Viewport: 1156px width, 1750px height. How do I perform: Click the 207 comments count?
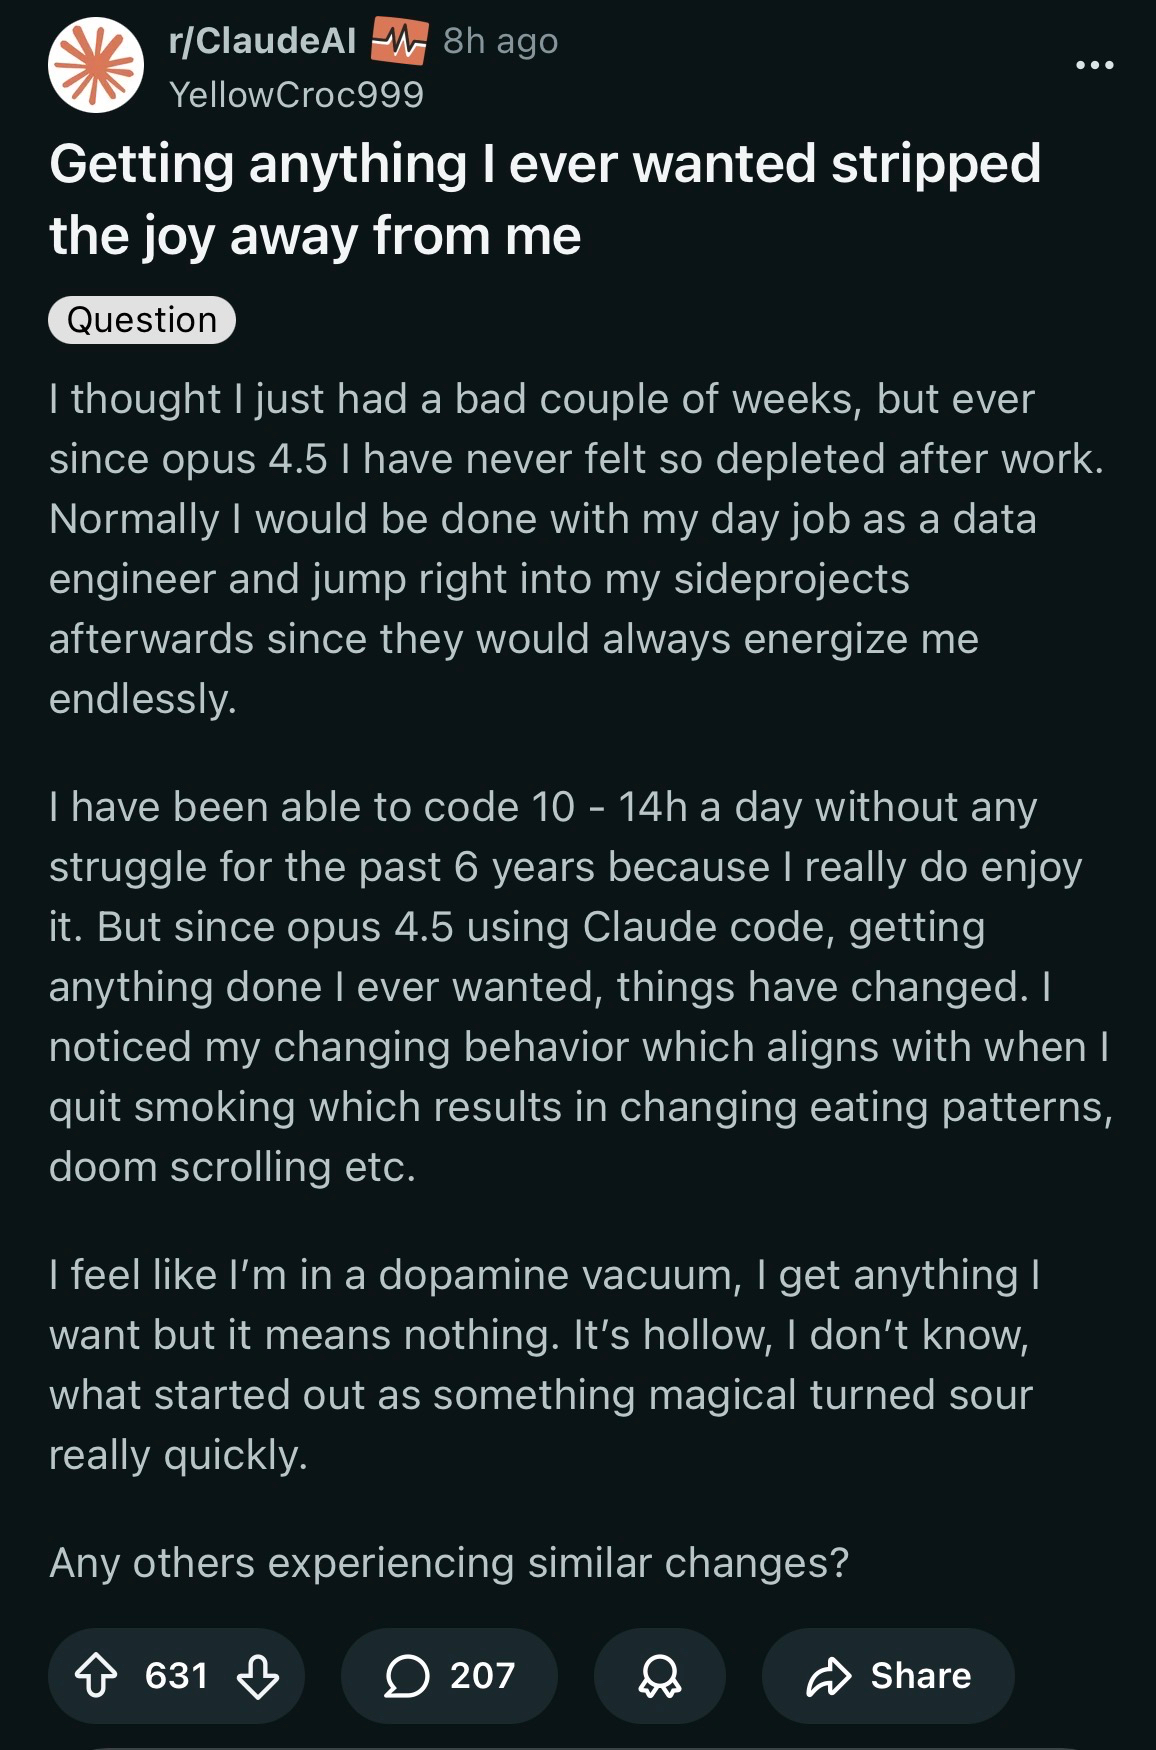[482, 1676]
